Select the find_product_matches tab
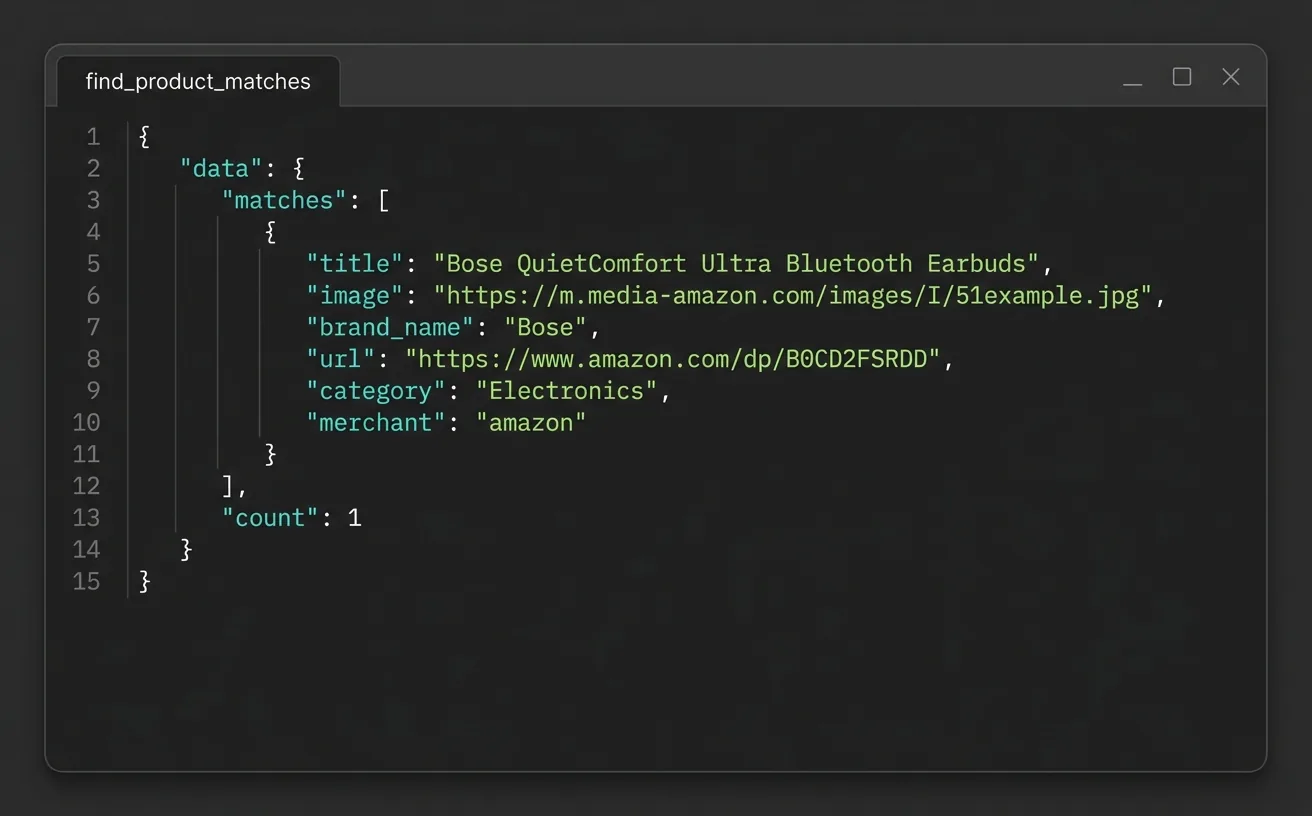 click(x=198, y=82)
